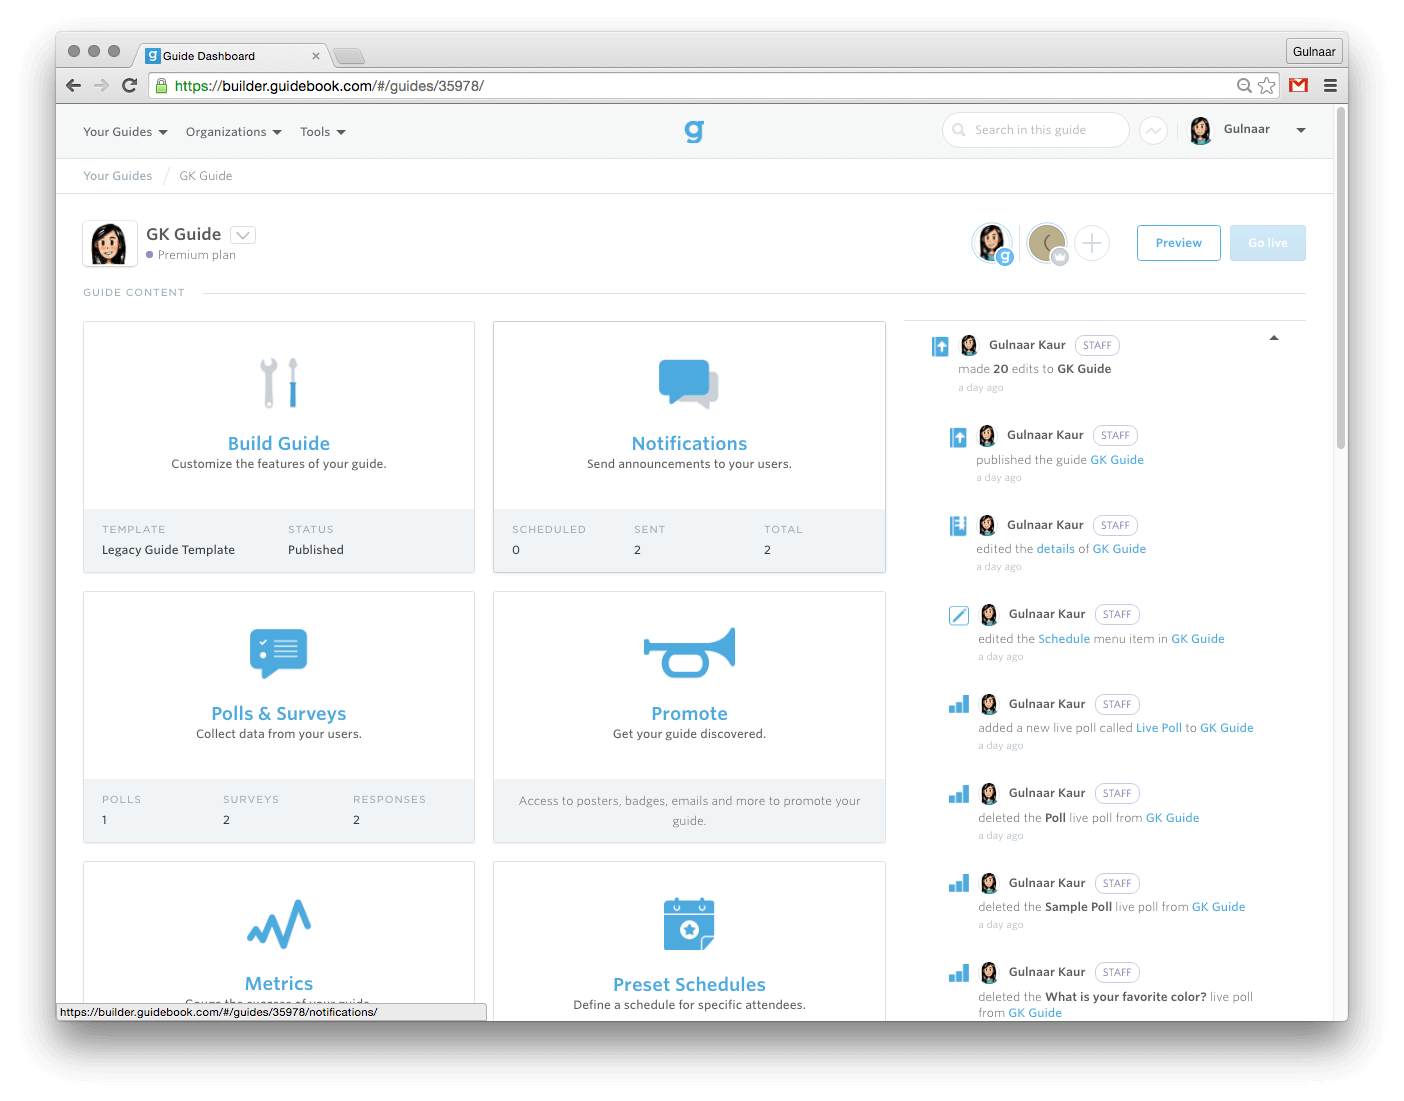Click the Guidebook 'g' logo in header

694,131
